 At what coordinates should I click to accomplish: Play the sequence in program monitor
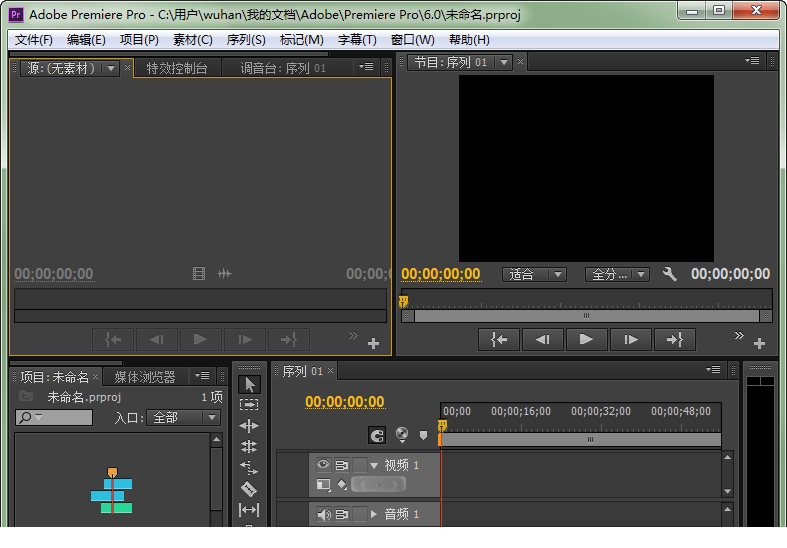tap(586, 340)
